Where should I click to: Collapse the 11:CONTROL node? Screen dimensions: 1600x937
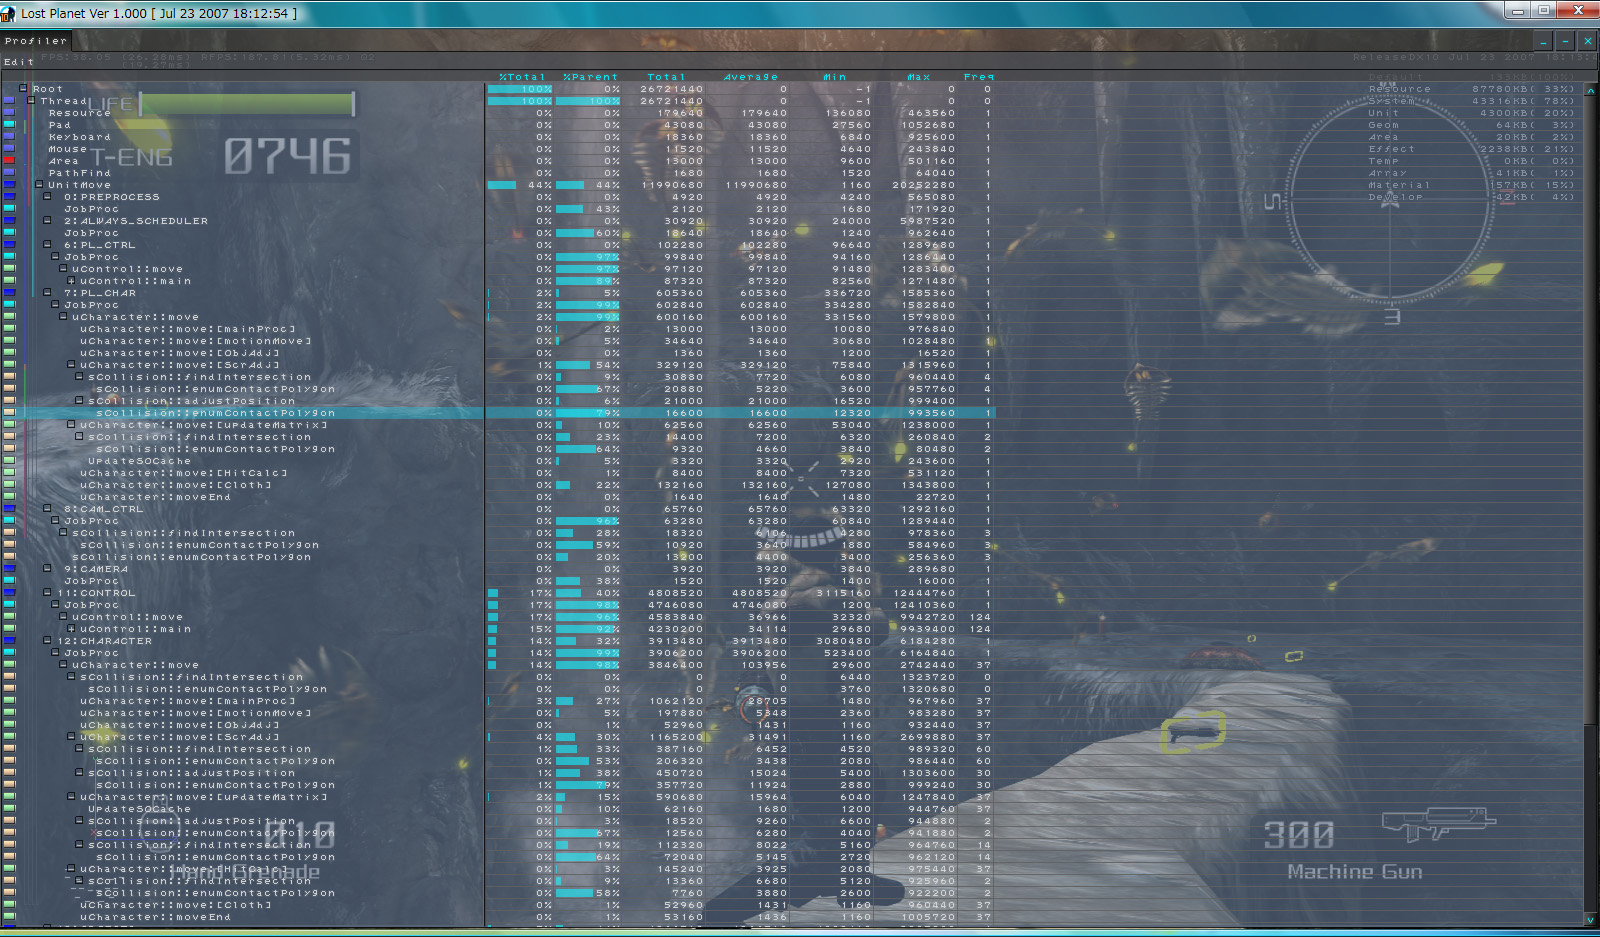point(47,592)
